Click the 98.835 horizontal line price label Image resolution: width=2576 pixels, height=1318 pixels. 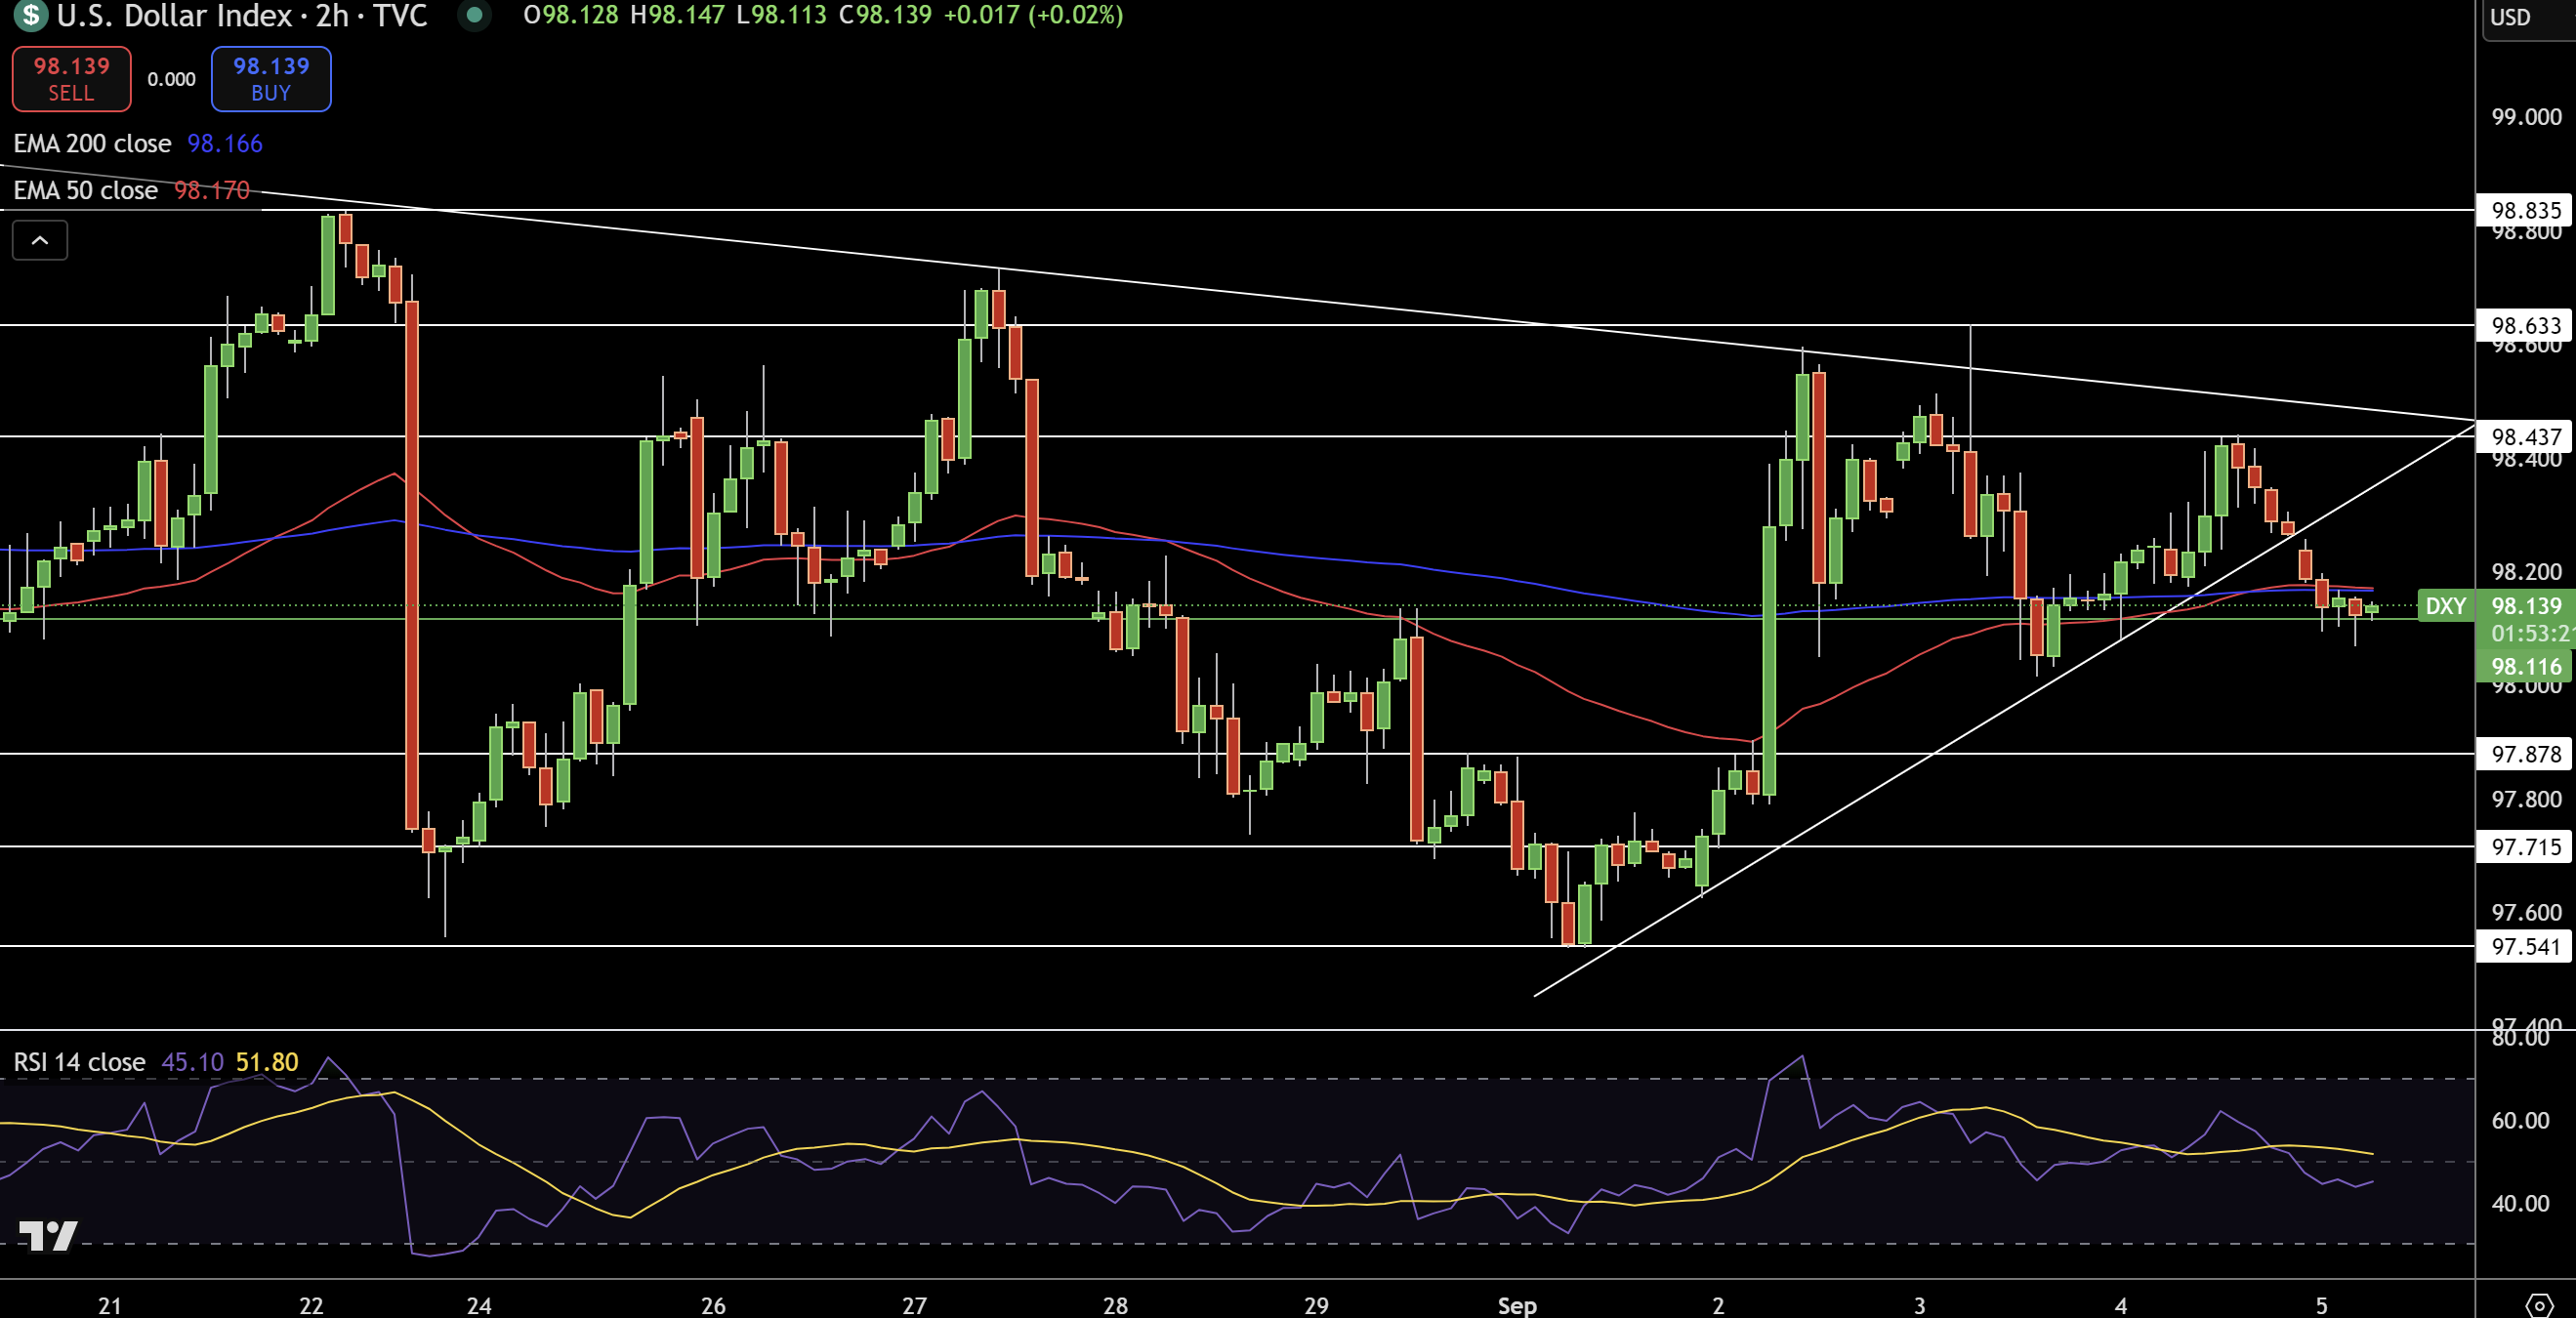point(2525,210)
